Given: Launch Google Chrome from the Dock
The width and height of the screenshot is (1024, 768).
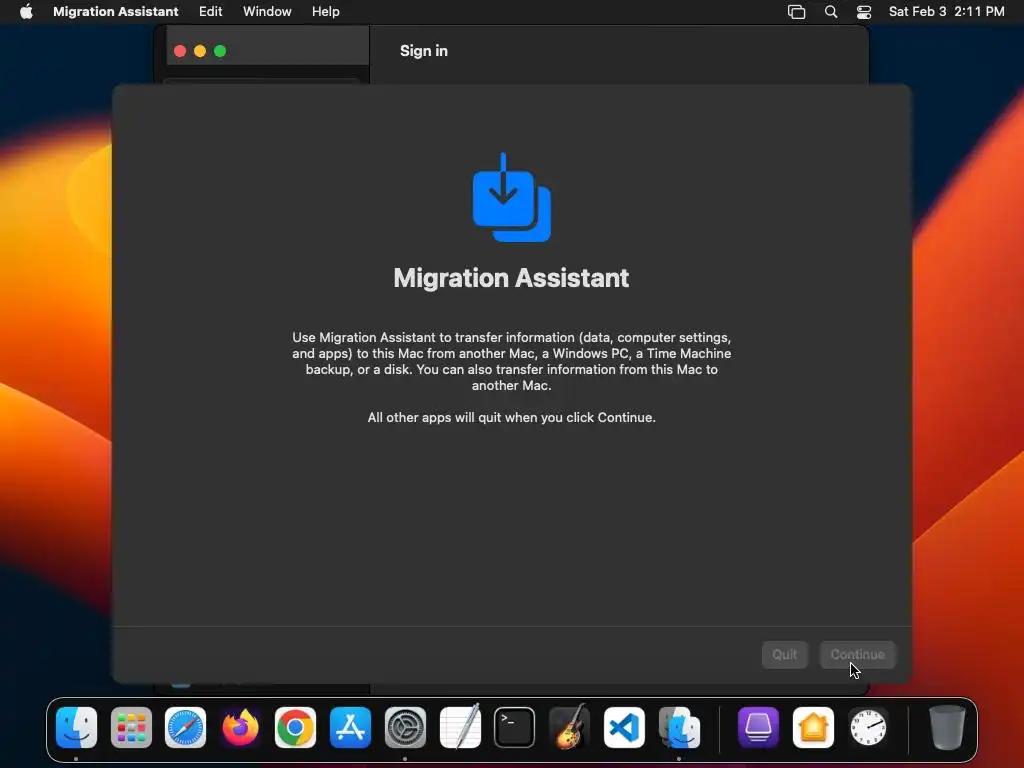Looking at the screenshot, I should 295,728.
